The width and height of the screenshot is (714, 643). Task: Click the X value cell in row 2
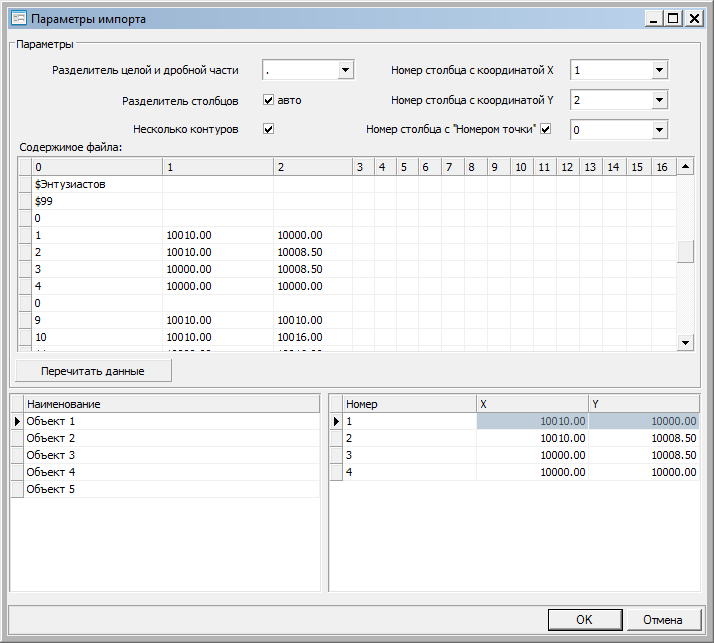point(531,438)
